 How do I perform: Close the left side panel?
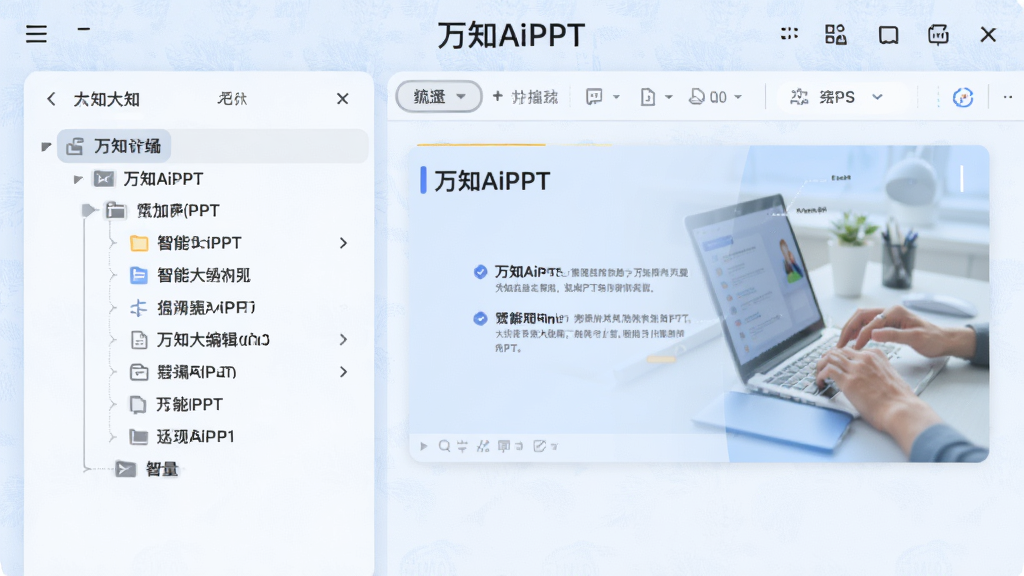[x=342, y=99]
